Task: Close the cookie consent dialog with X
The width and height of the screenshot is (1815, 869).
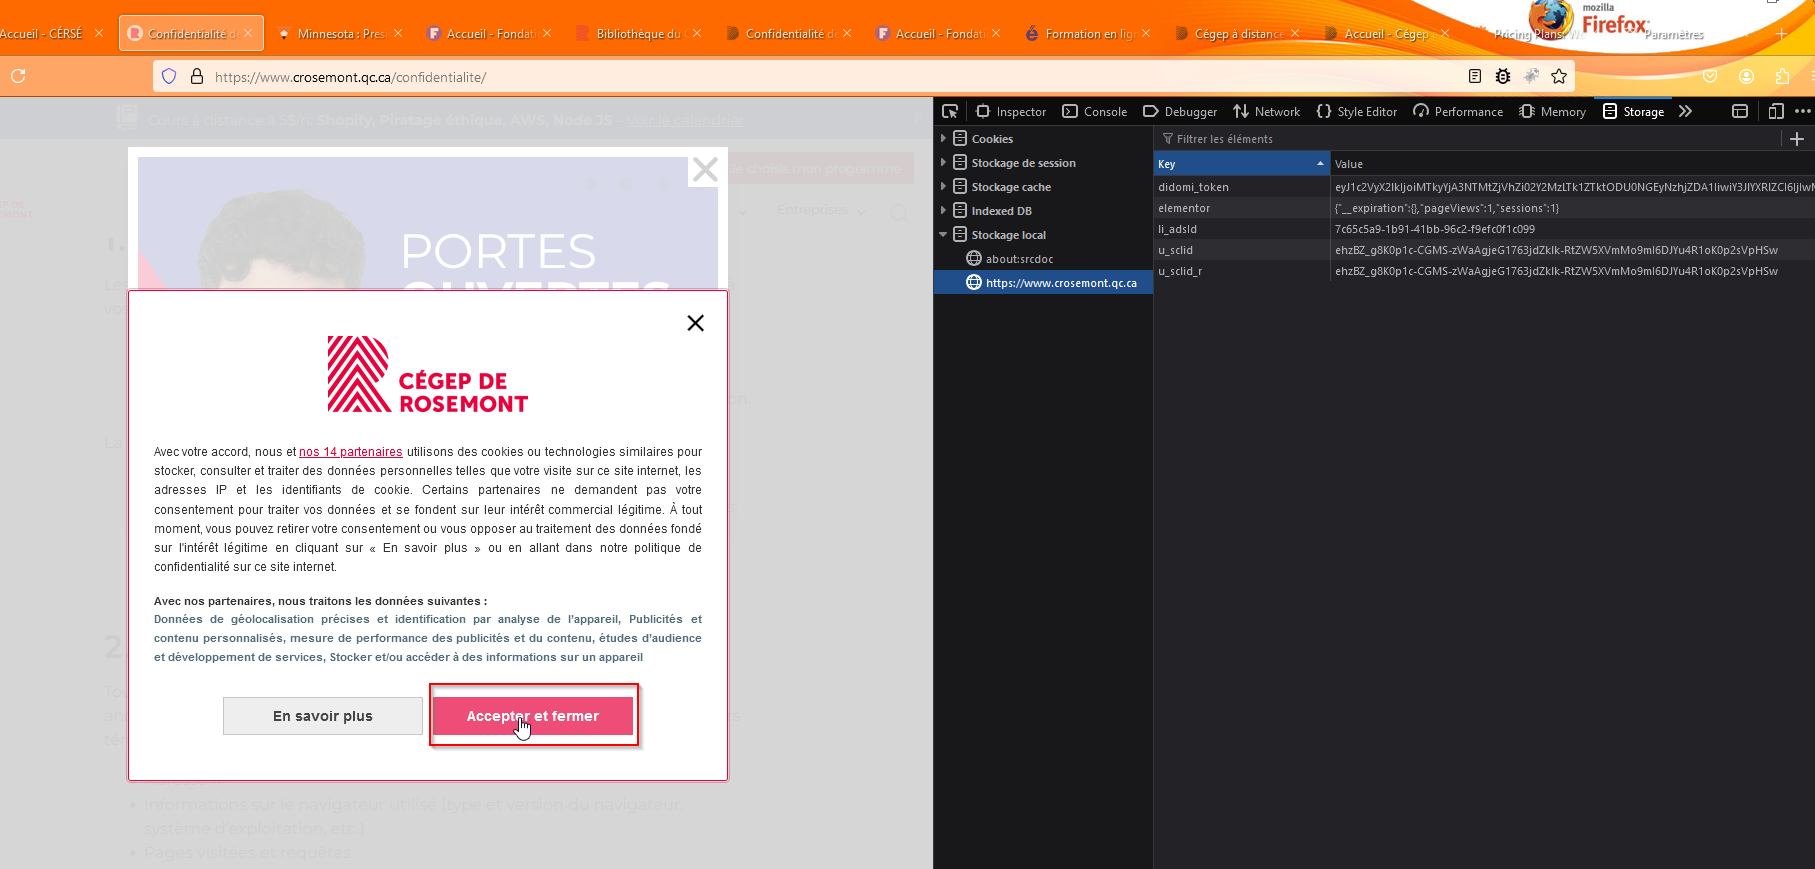Action: pyautogui.click(x=695, y=323)
